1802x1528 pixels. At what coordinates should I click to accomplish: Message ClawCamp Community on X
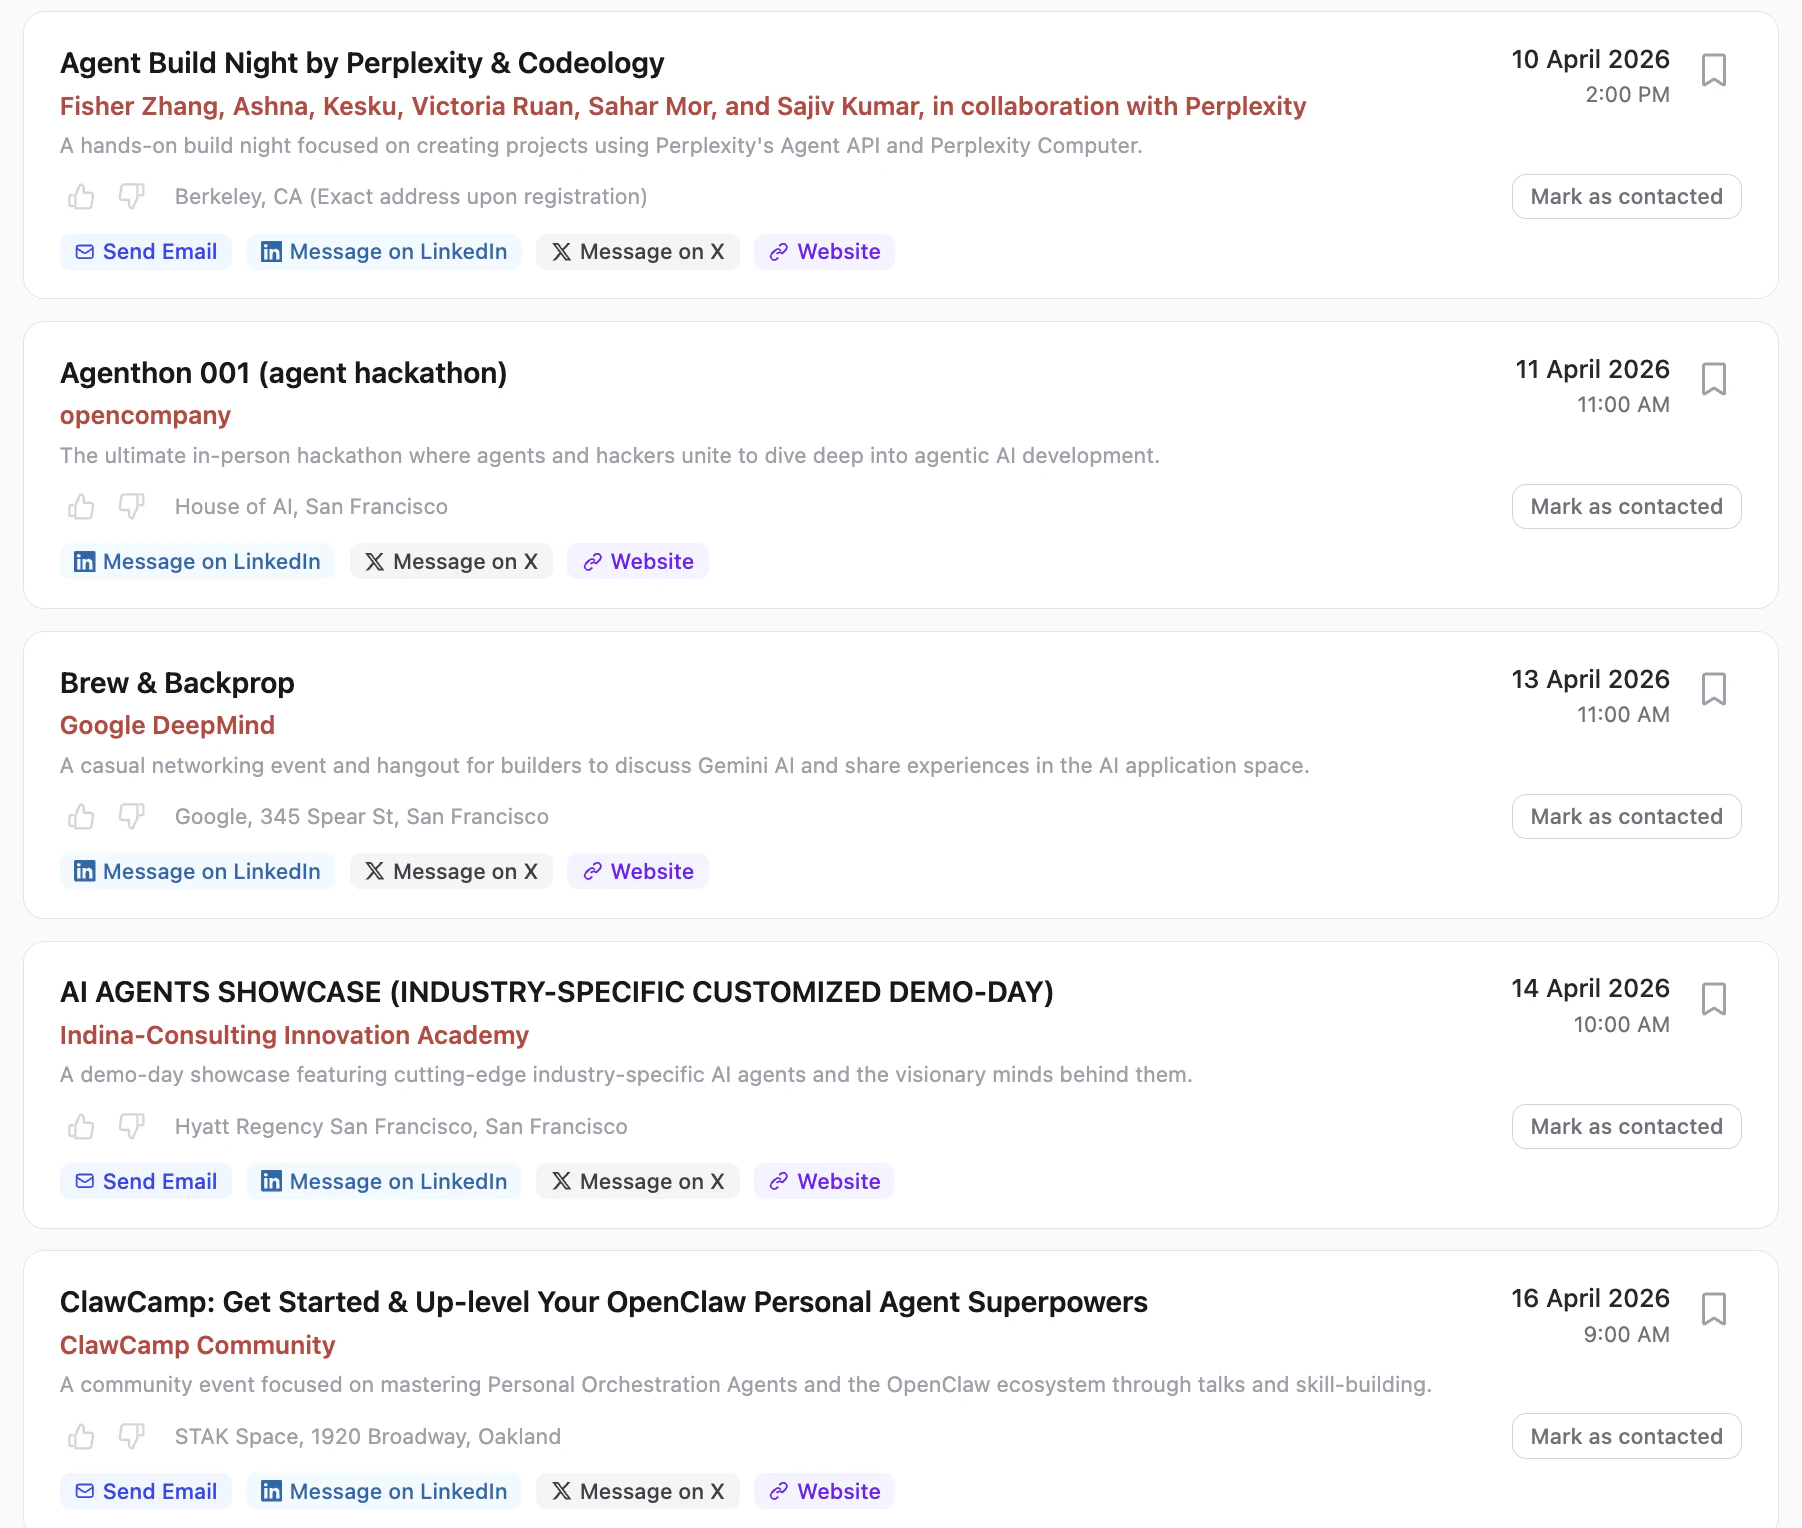638,1491
